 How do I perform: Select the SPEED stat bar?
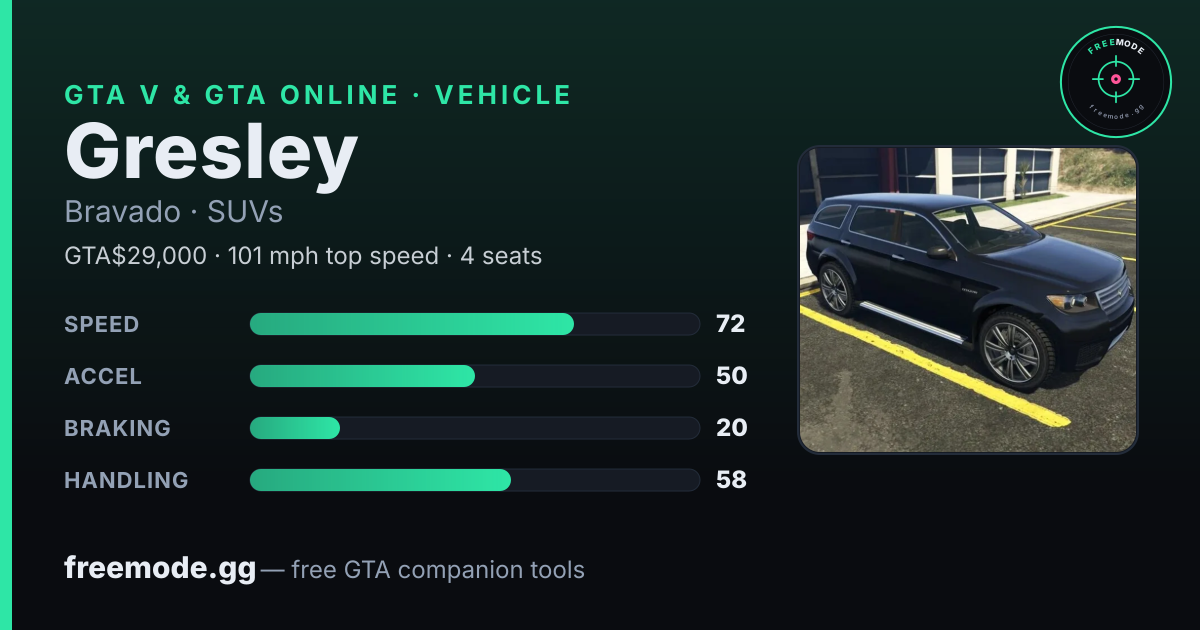coord(474,324)
